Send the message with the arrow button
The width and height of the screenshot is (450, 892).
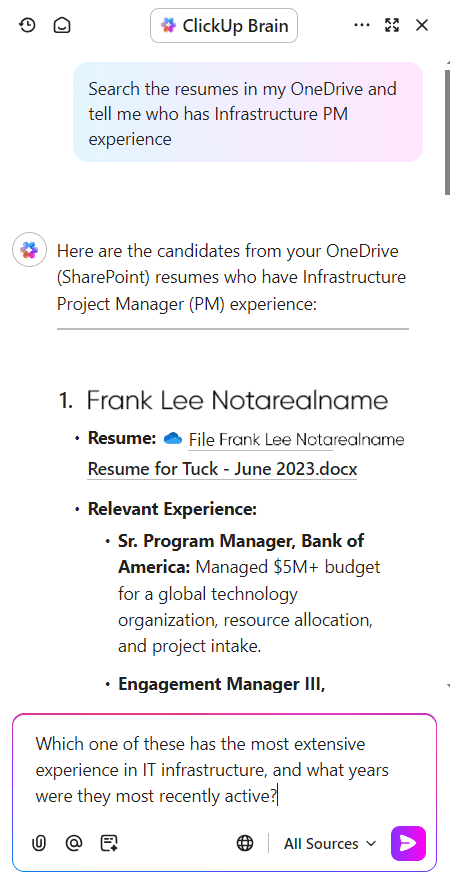click(x=408, y=844)
